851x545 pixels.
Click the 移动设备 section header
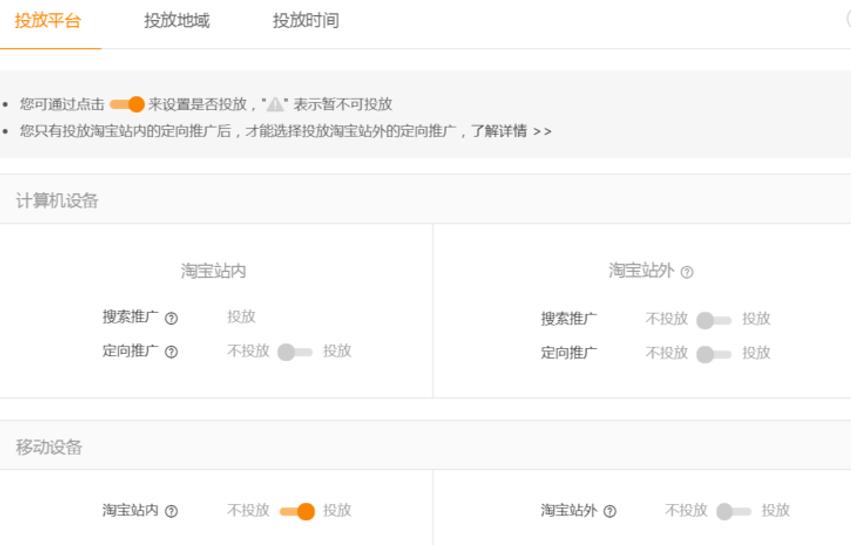(x=49, y=447)
